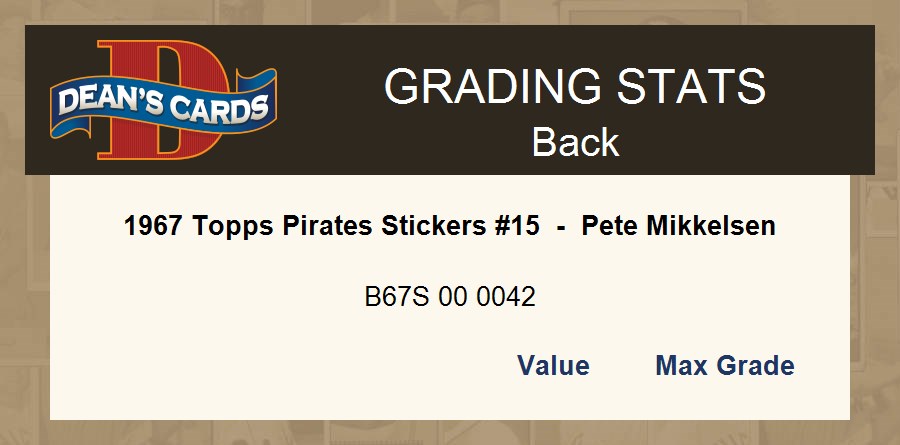The width and height of the screenshot is (900, 445).
Task: Click the dash before Pete Mikkelsen
Action: pyautogui.click(x=561, y=227)
